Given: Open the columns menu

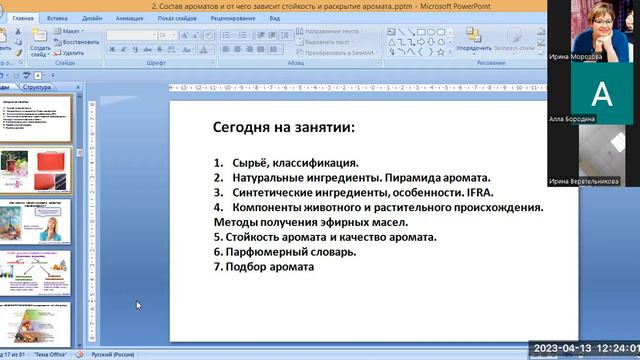Looking at the screenshot, I should pos(275,50).
